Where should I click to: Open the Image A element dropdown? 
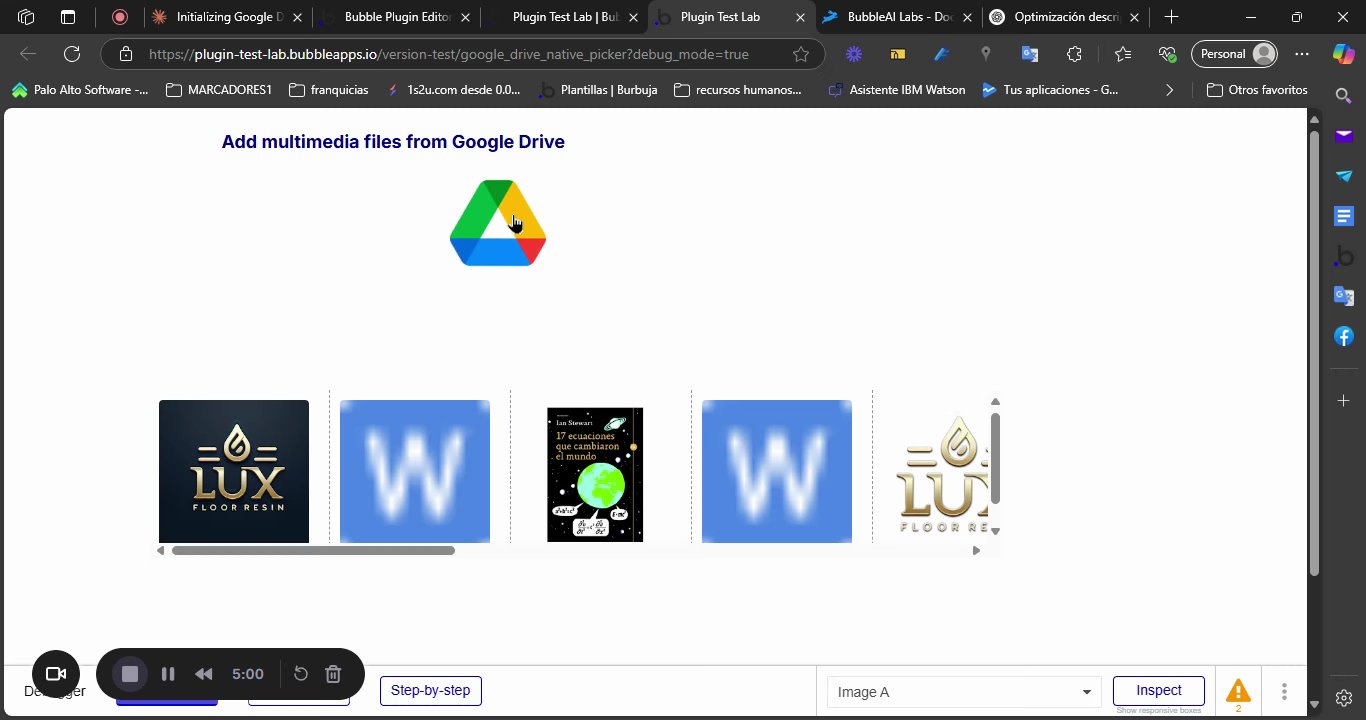pyautogui.click(x=964, y=692)
